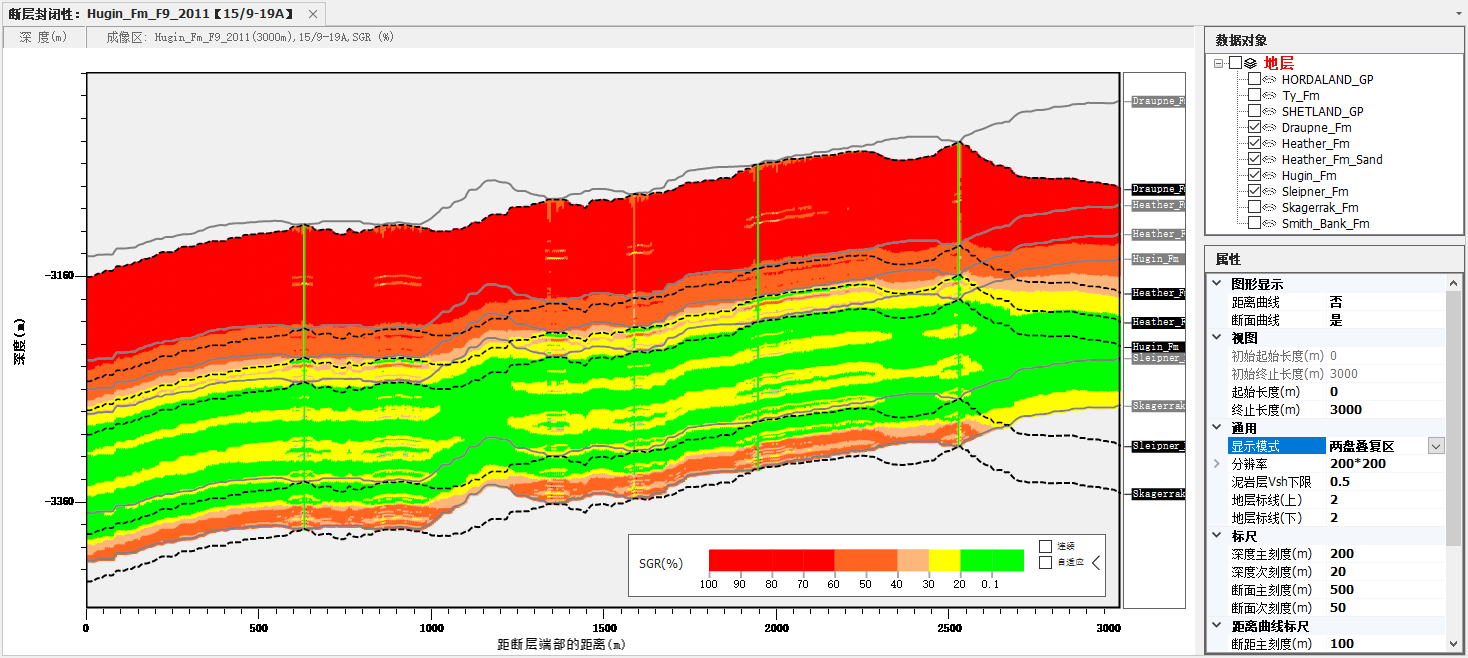Close the Hugin_Fm_F9_2011 fault seal tab

313,14
